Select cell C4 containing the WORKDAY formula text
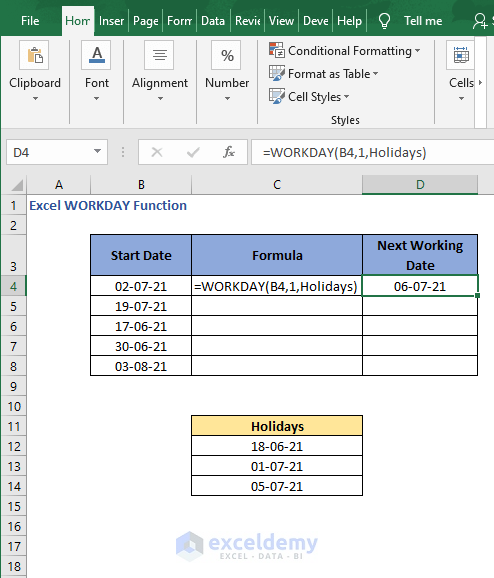Viewport: 494px width, 578px height. click(277, 286)
